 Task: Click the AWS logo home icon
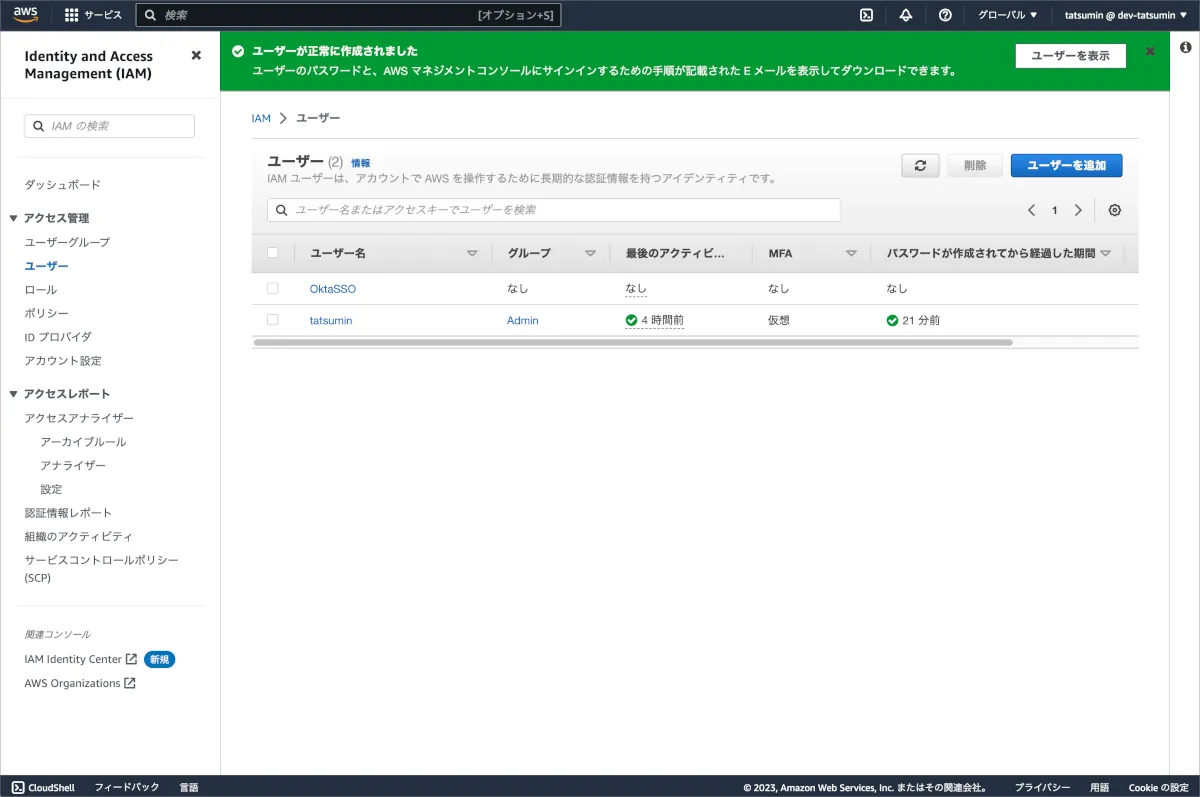(x=26, y=15)
